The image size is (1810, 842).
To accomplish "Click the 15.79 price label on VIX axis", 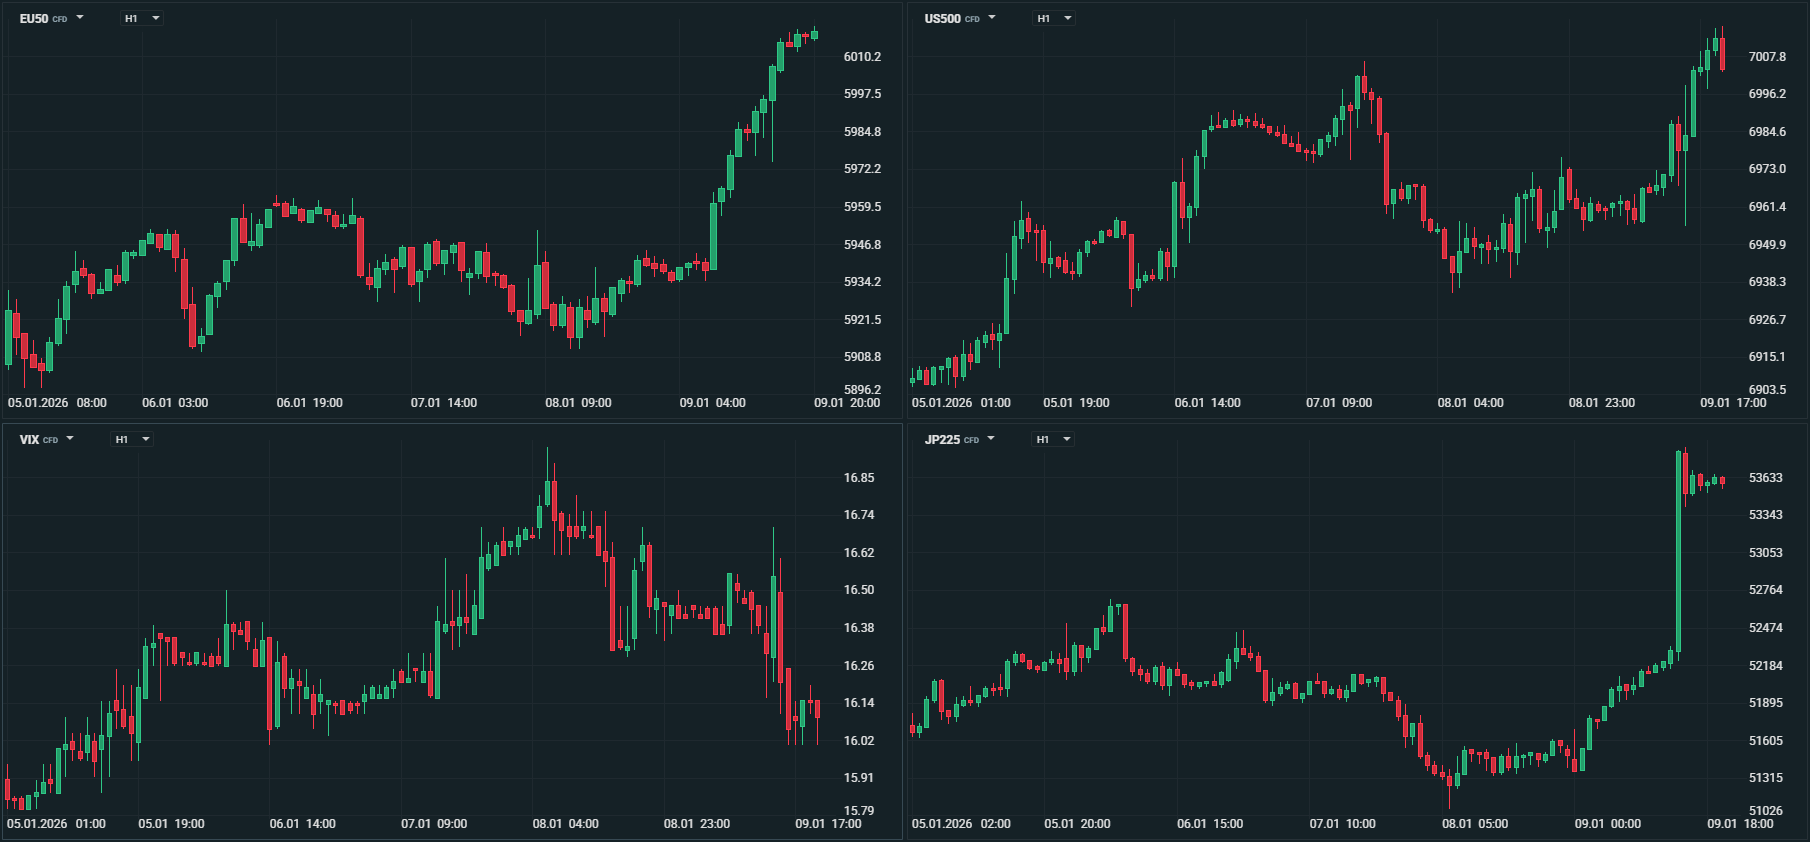I will (x=858, y=811).
